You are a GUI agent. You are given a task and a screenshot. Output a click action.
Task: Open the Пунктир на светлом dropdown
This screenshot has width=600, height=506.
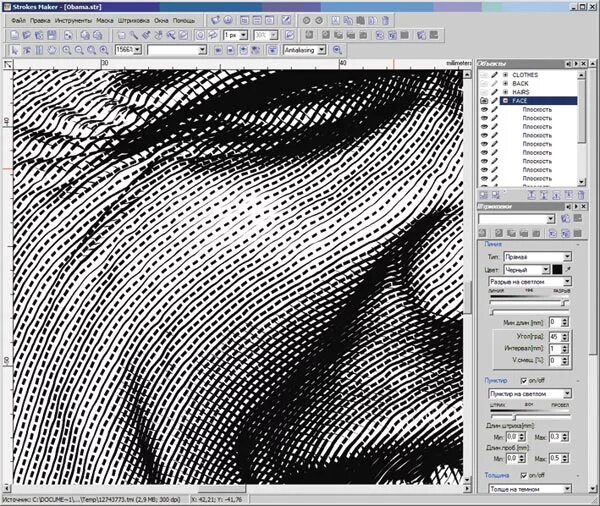[567, 393]
